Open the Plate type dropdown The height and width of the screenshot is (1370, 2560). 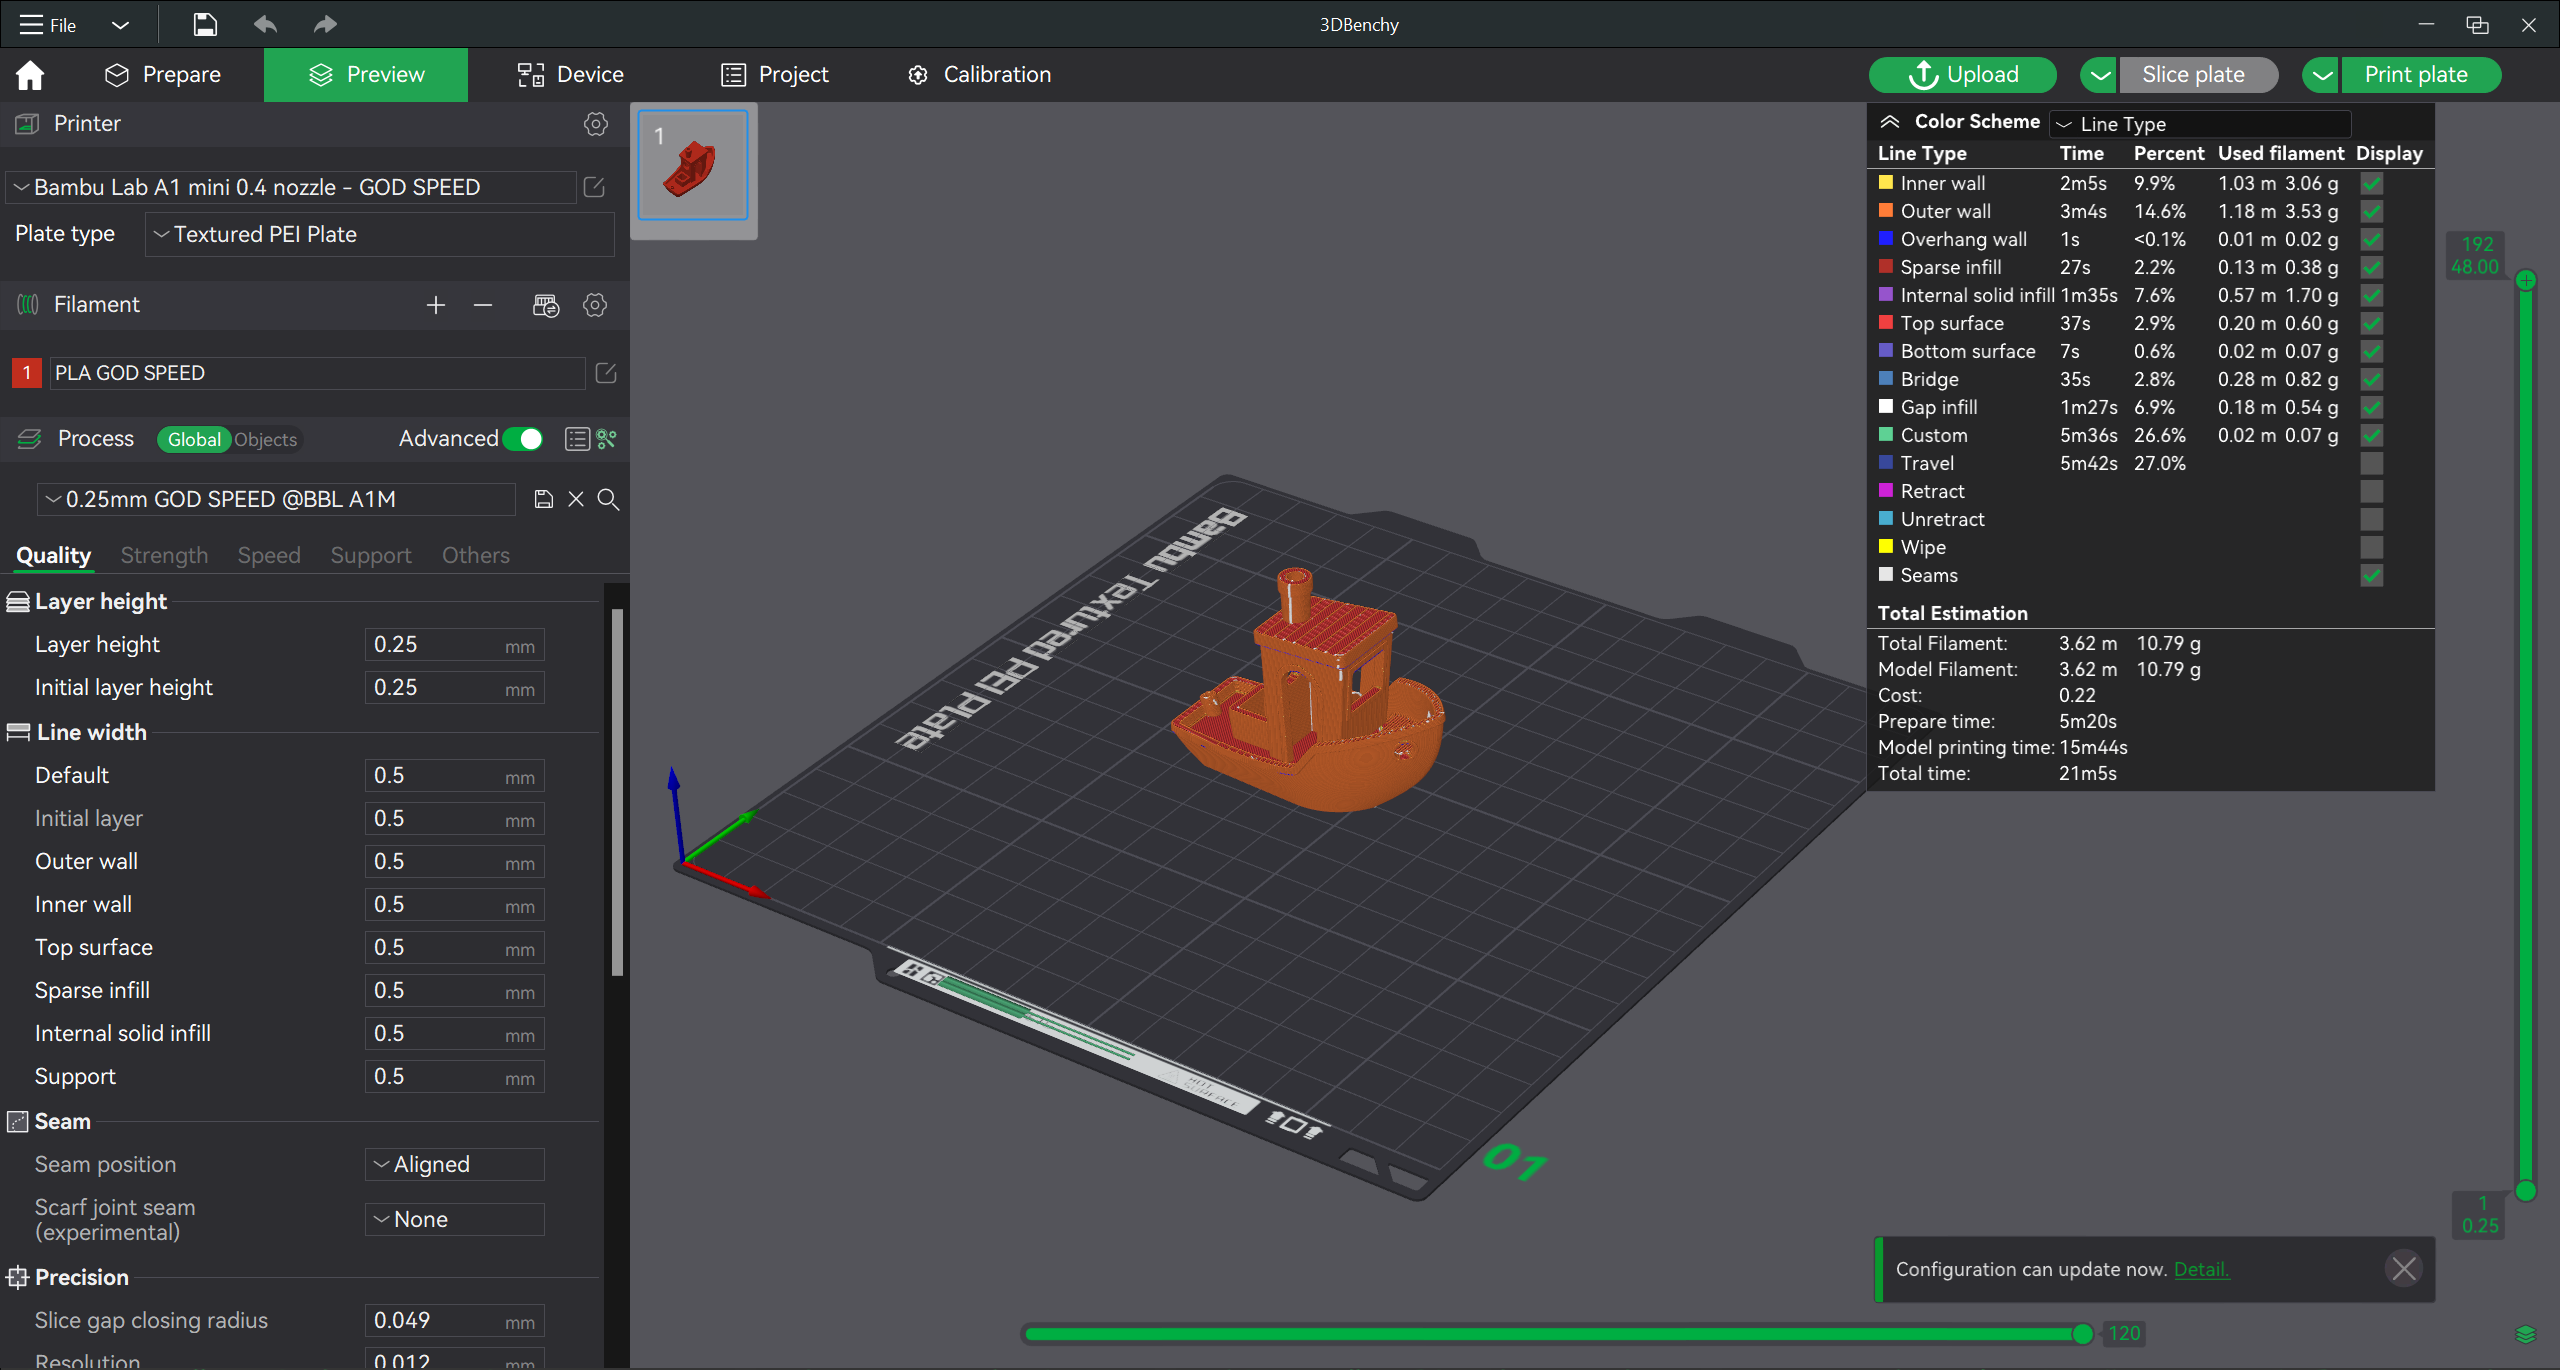pyautogui.click(x=379, y=234)
